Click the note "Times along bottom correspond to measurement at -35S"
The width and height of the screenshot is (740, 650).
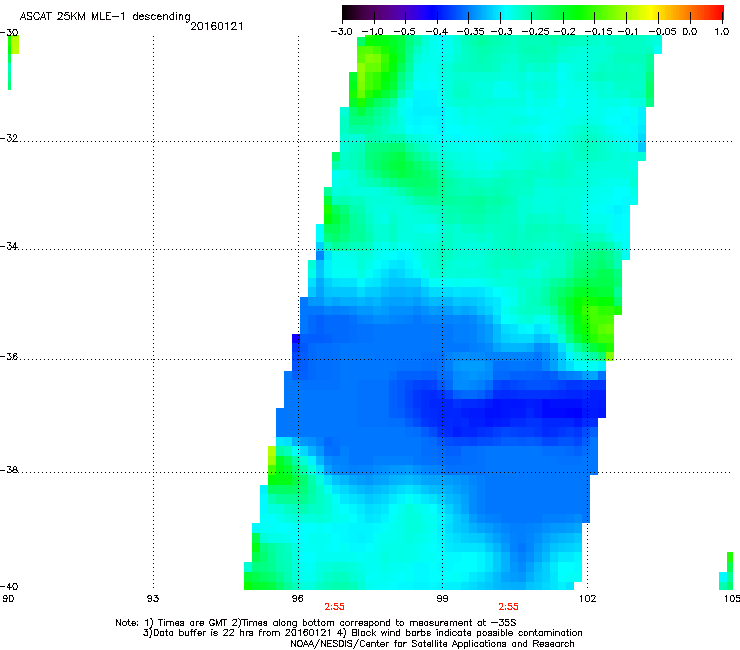tap(378, 623)
